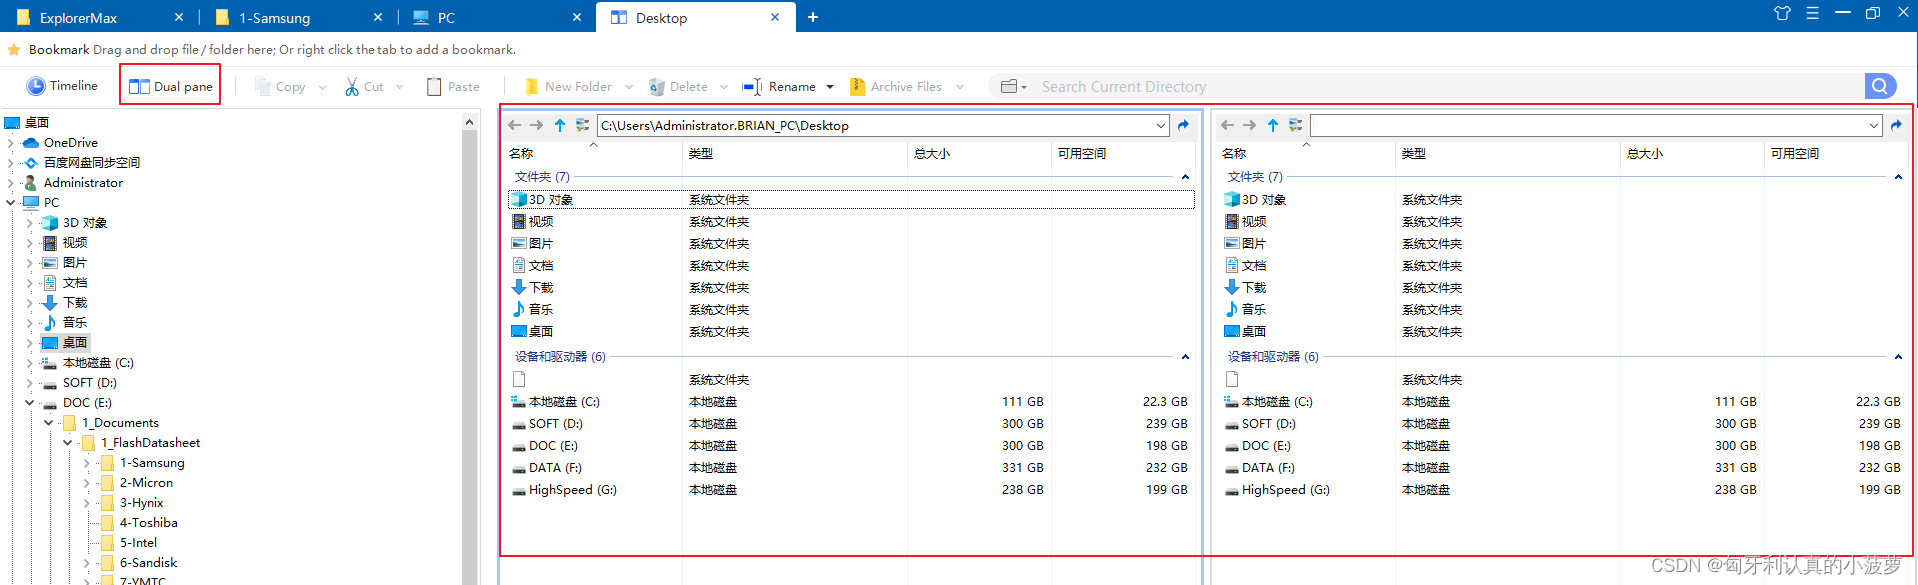Screen dimensions: 1918x585
Task: Open the Cut dropdown arrow
Action: [399, 87]
